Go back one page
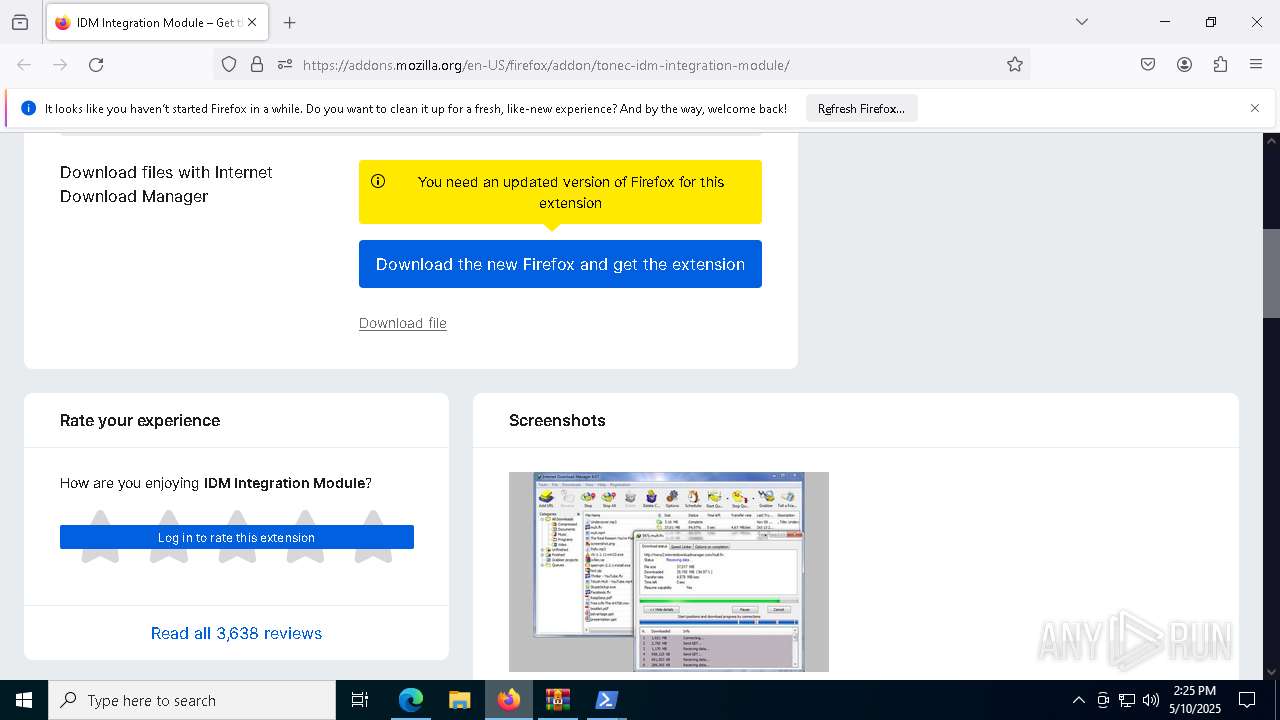This screenshot has width=1280, height=720. 24,65
